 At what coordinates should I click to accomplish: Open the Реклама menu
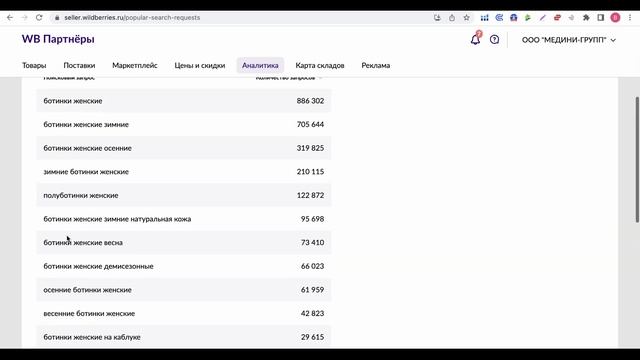pos(376,65)
